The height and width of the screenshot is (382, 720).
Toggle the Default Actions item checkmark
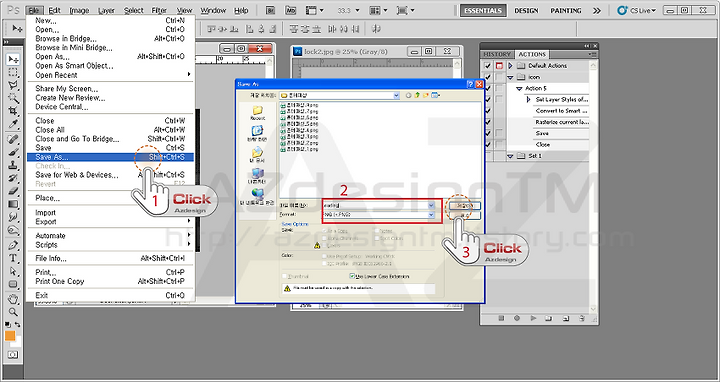[488, 66]
